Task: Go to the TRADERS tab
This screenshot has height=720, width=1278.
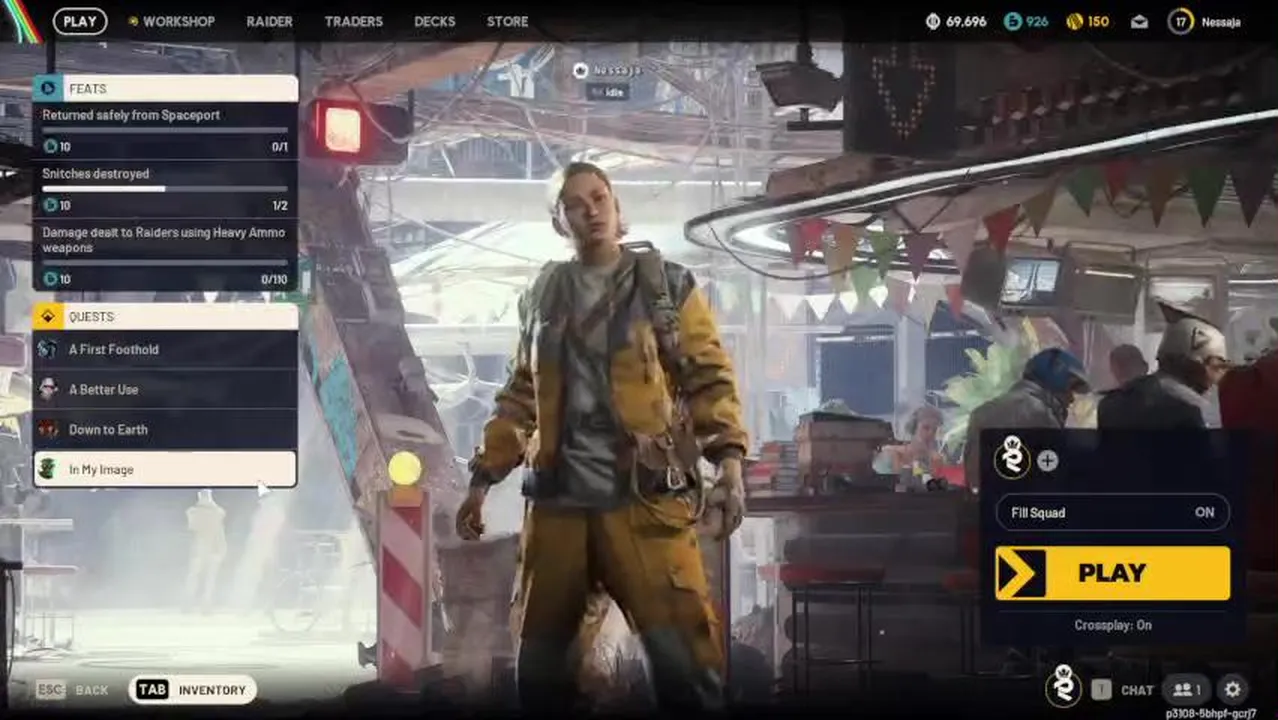Action: pyautogui.click(x=354, y=21)
